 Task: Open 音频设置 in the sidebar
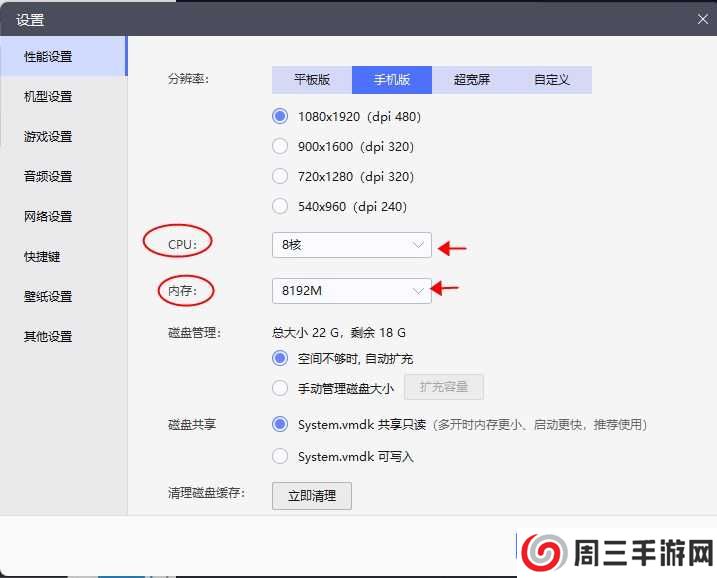coord(48,177)
